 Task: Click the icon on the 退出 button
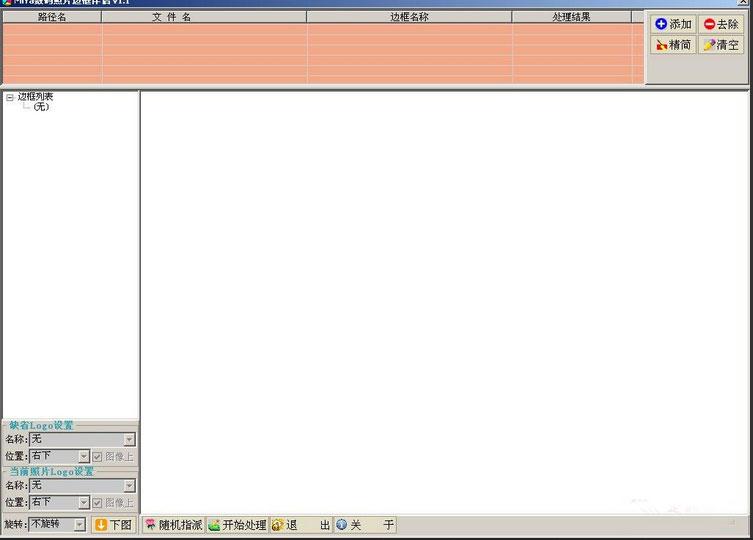pos(277,525)
